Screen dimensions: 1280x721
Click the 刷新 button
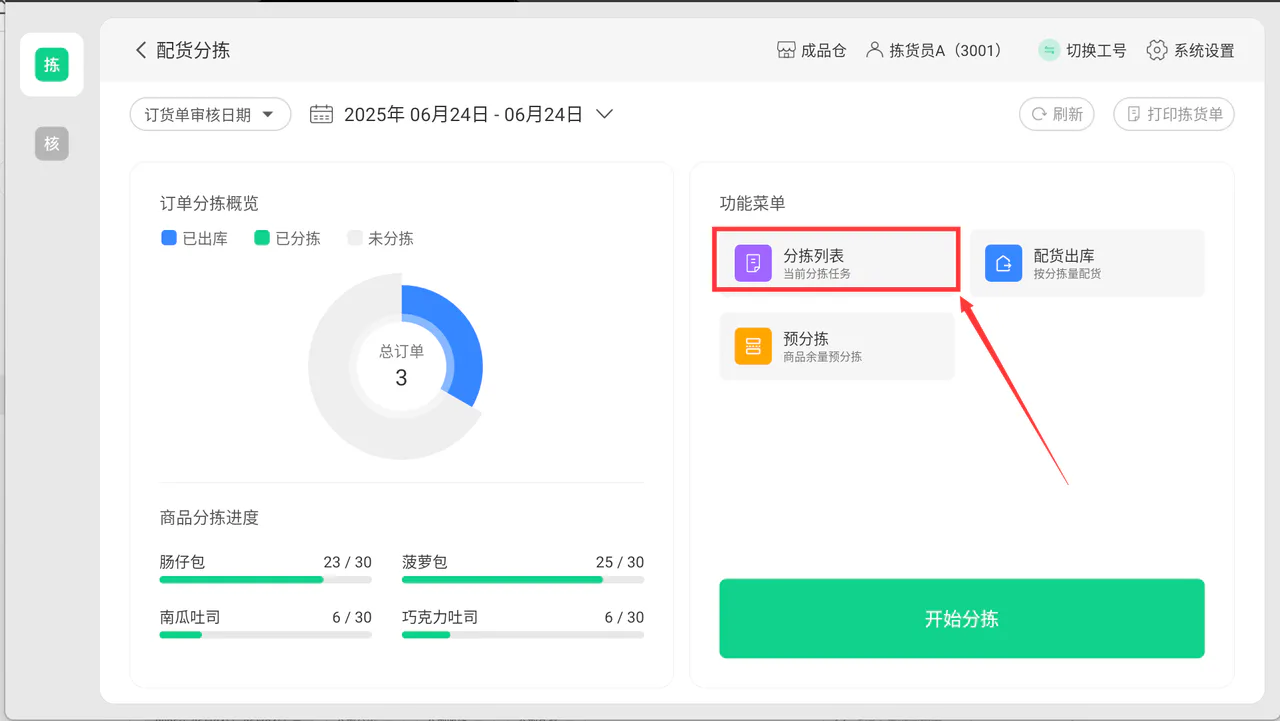[x=1057, y=114]
